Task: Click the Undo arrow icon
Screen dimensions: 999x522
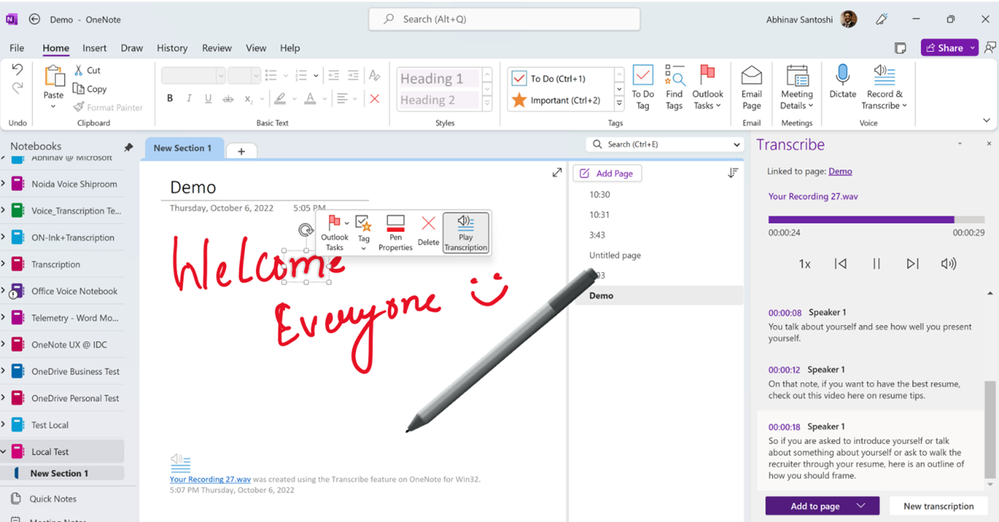Action: point(17,69)
